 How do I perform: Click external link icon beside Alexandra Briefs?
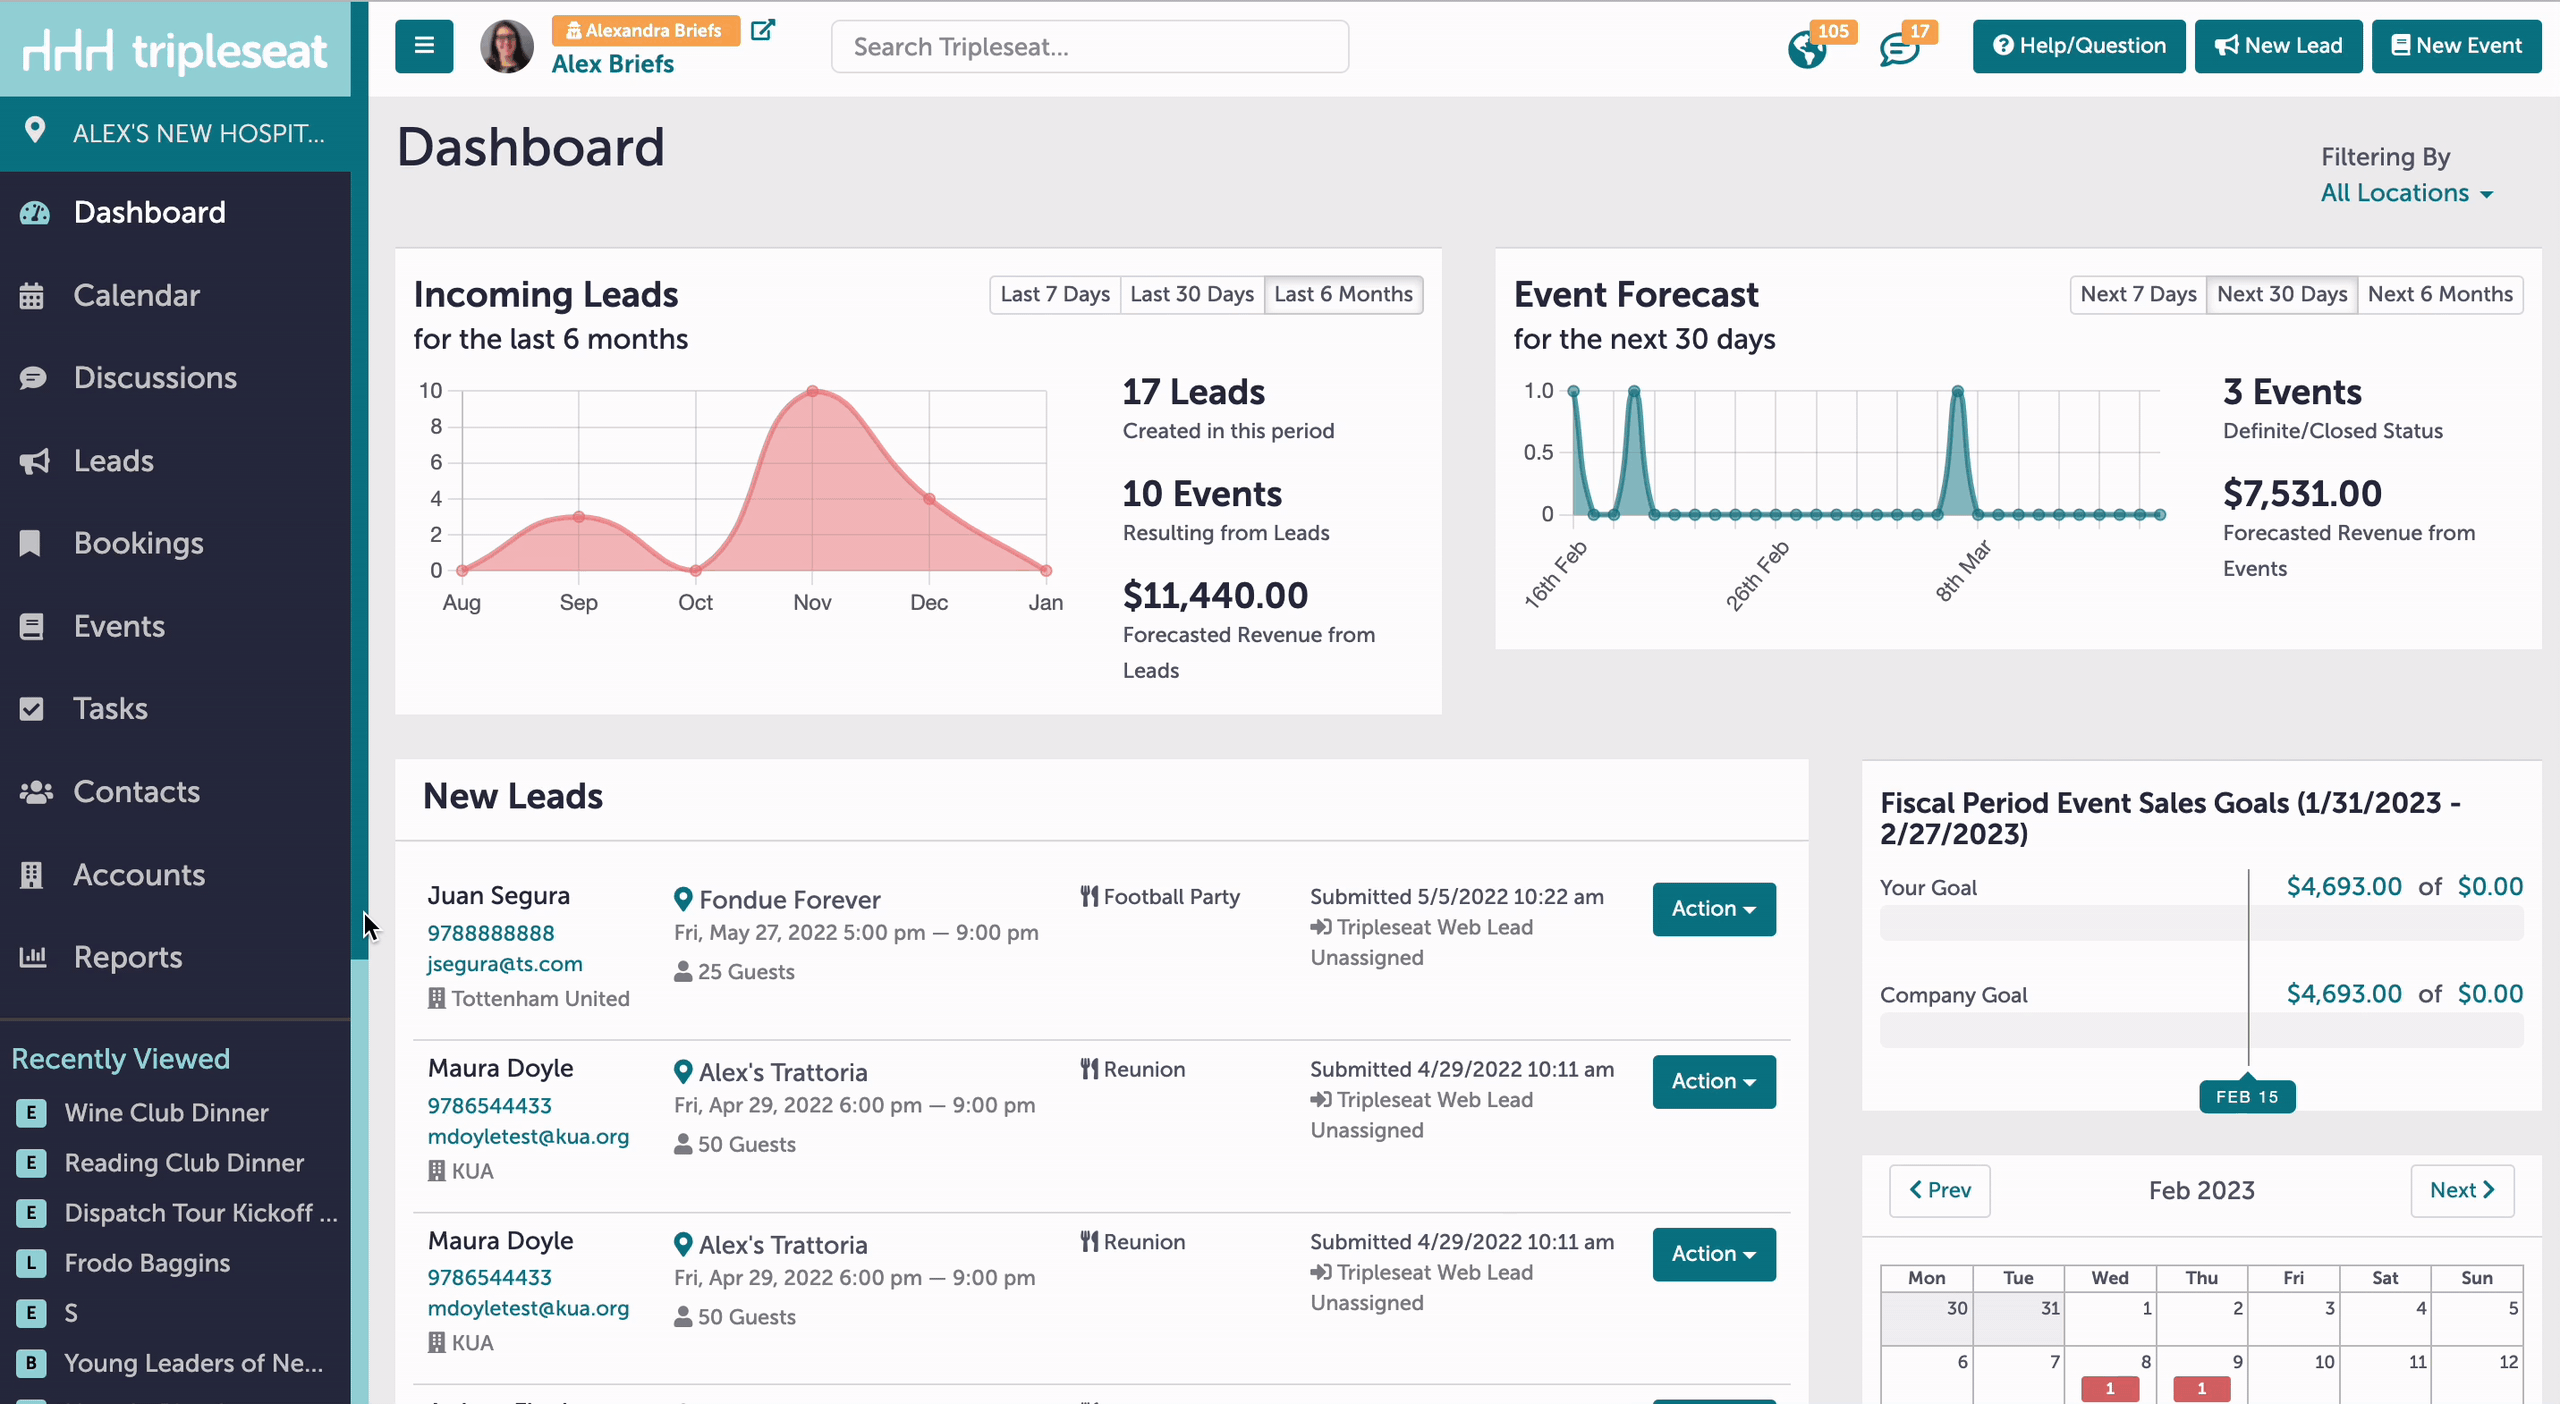[x=762, y=30]
